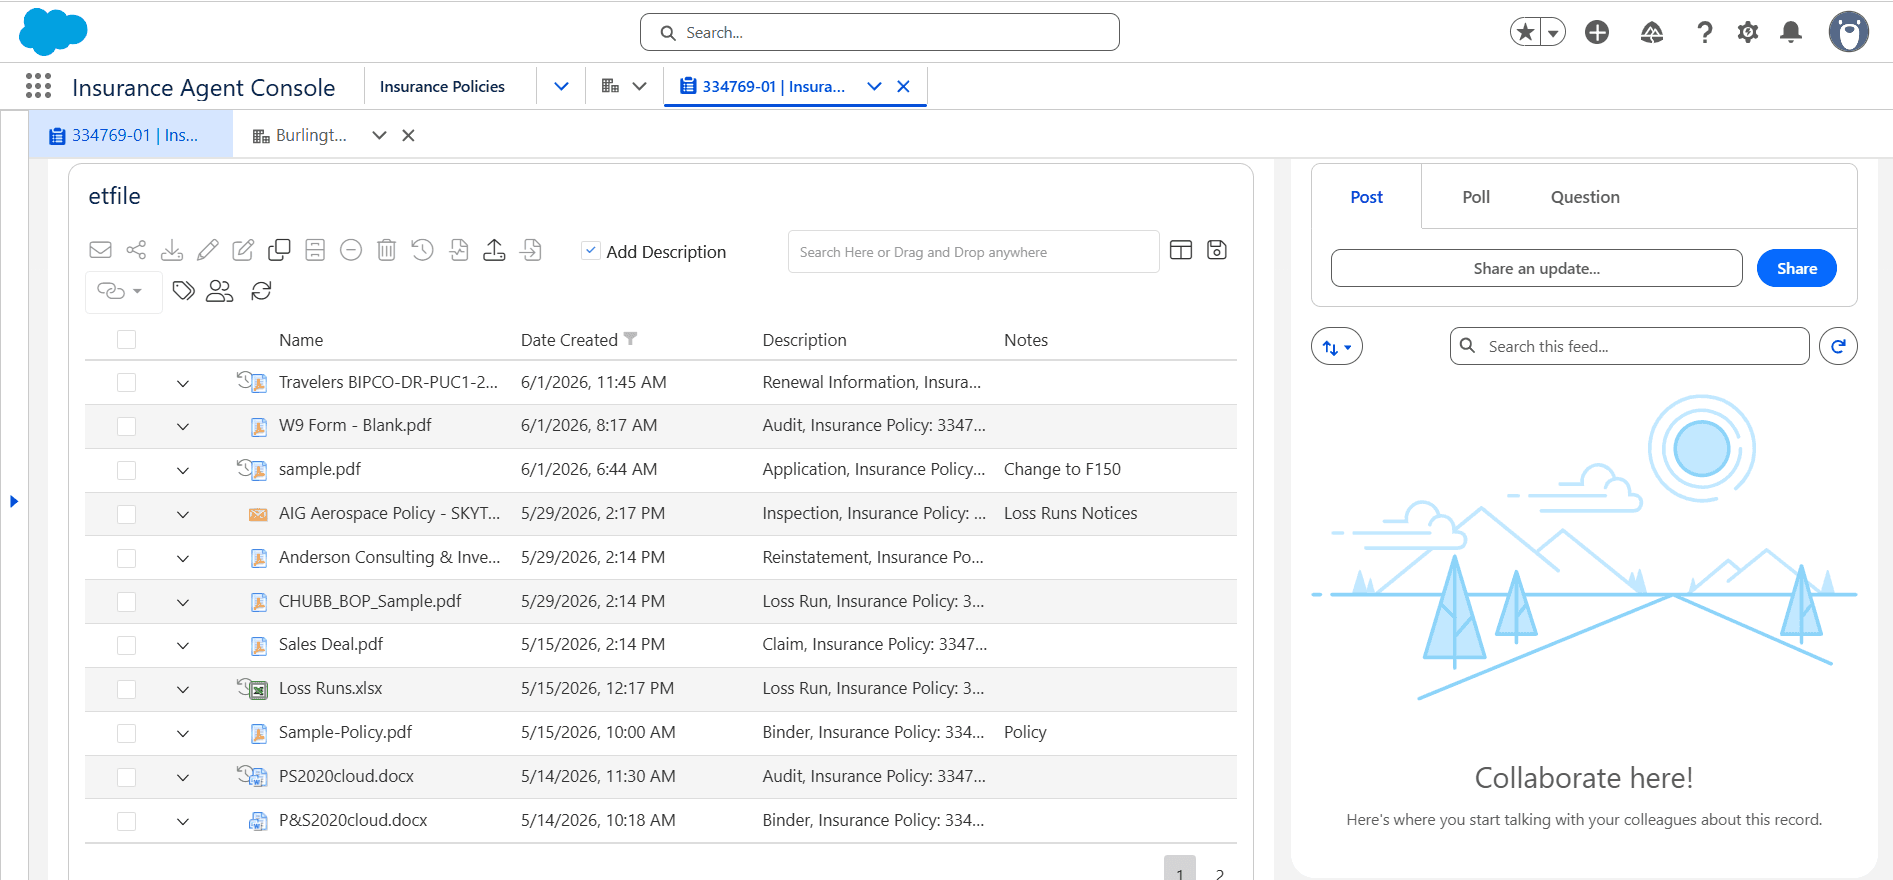Click the people sharing icon
Viewport: 1893px width, 880px height.
pos(219,291)
